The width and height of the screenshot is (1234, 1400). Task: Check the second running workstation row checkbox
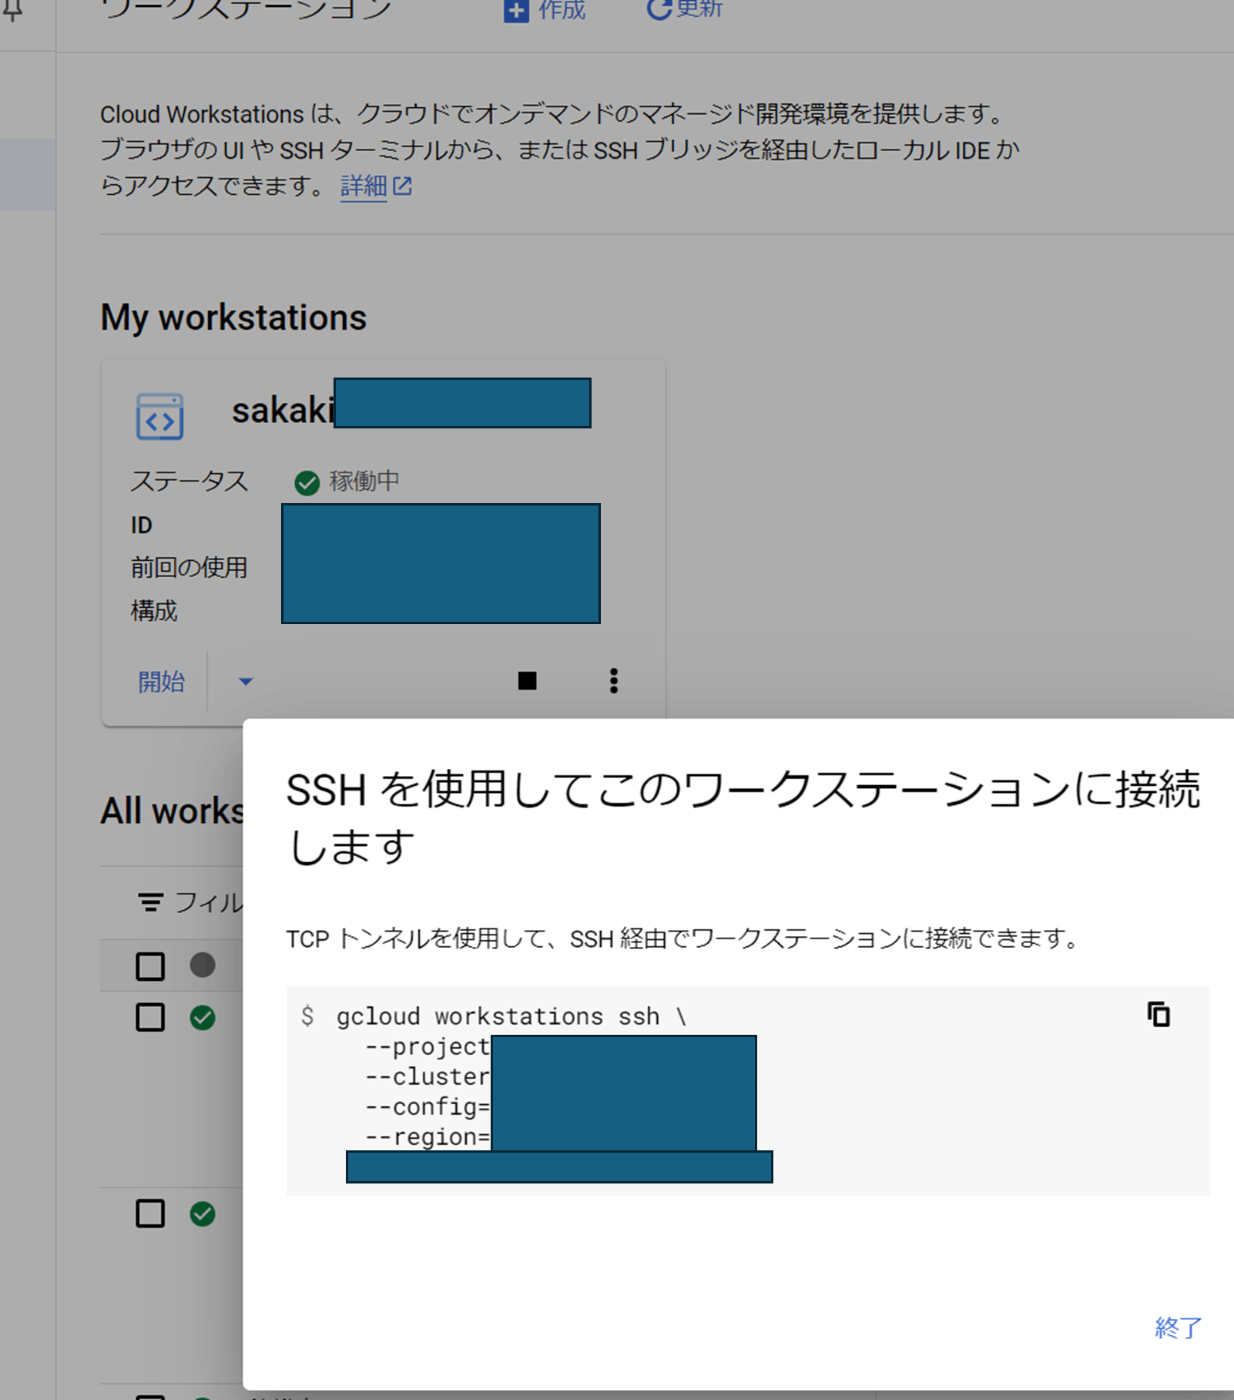pyautogui.click(x=150, y=1213)
